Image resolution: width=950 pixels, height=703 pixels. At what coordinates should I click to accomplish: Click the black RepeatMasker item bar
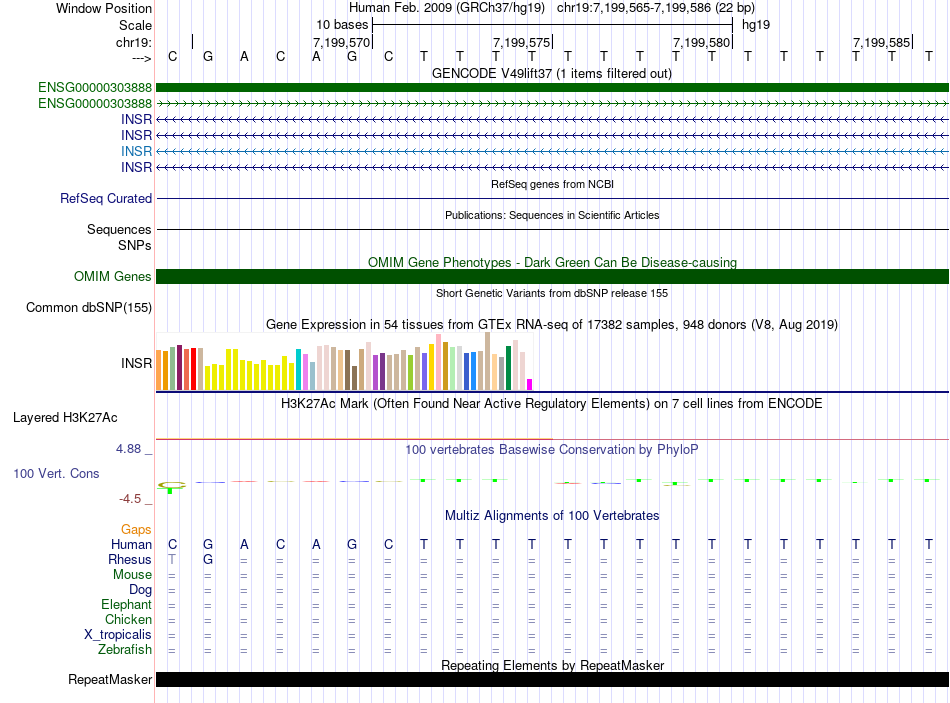coord(552,680)
